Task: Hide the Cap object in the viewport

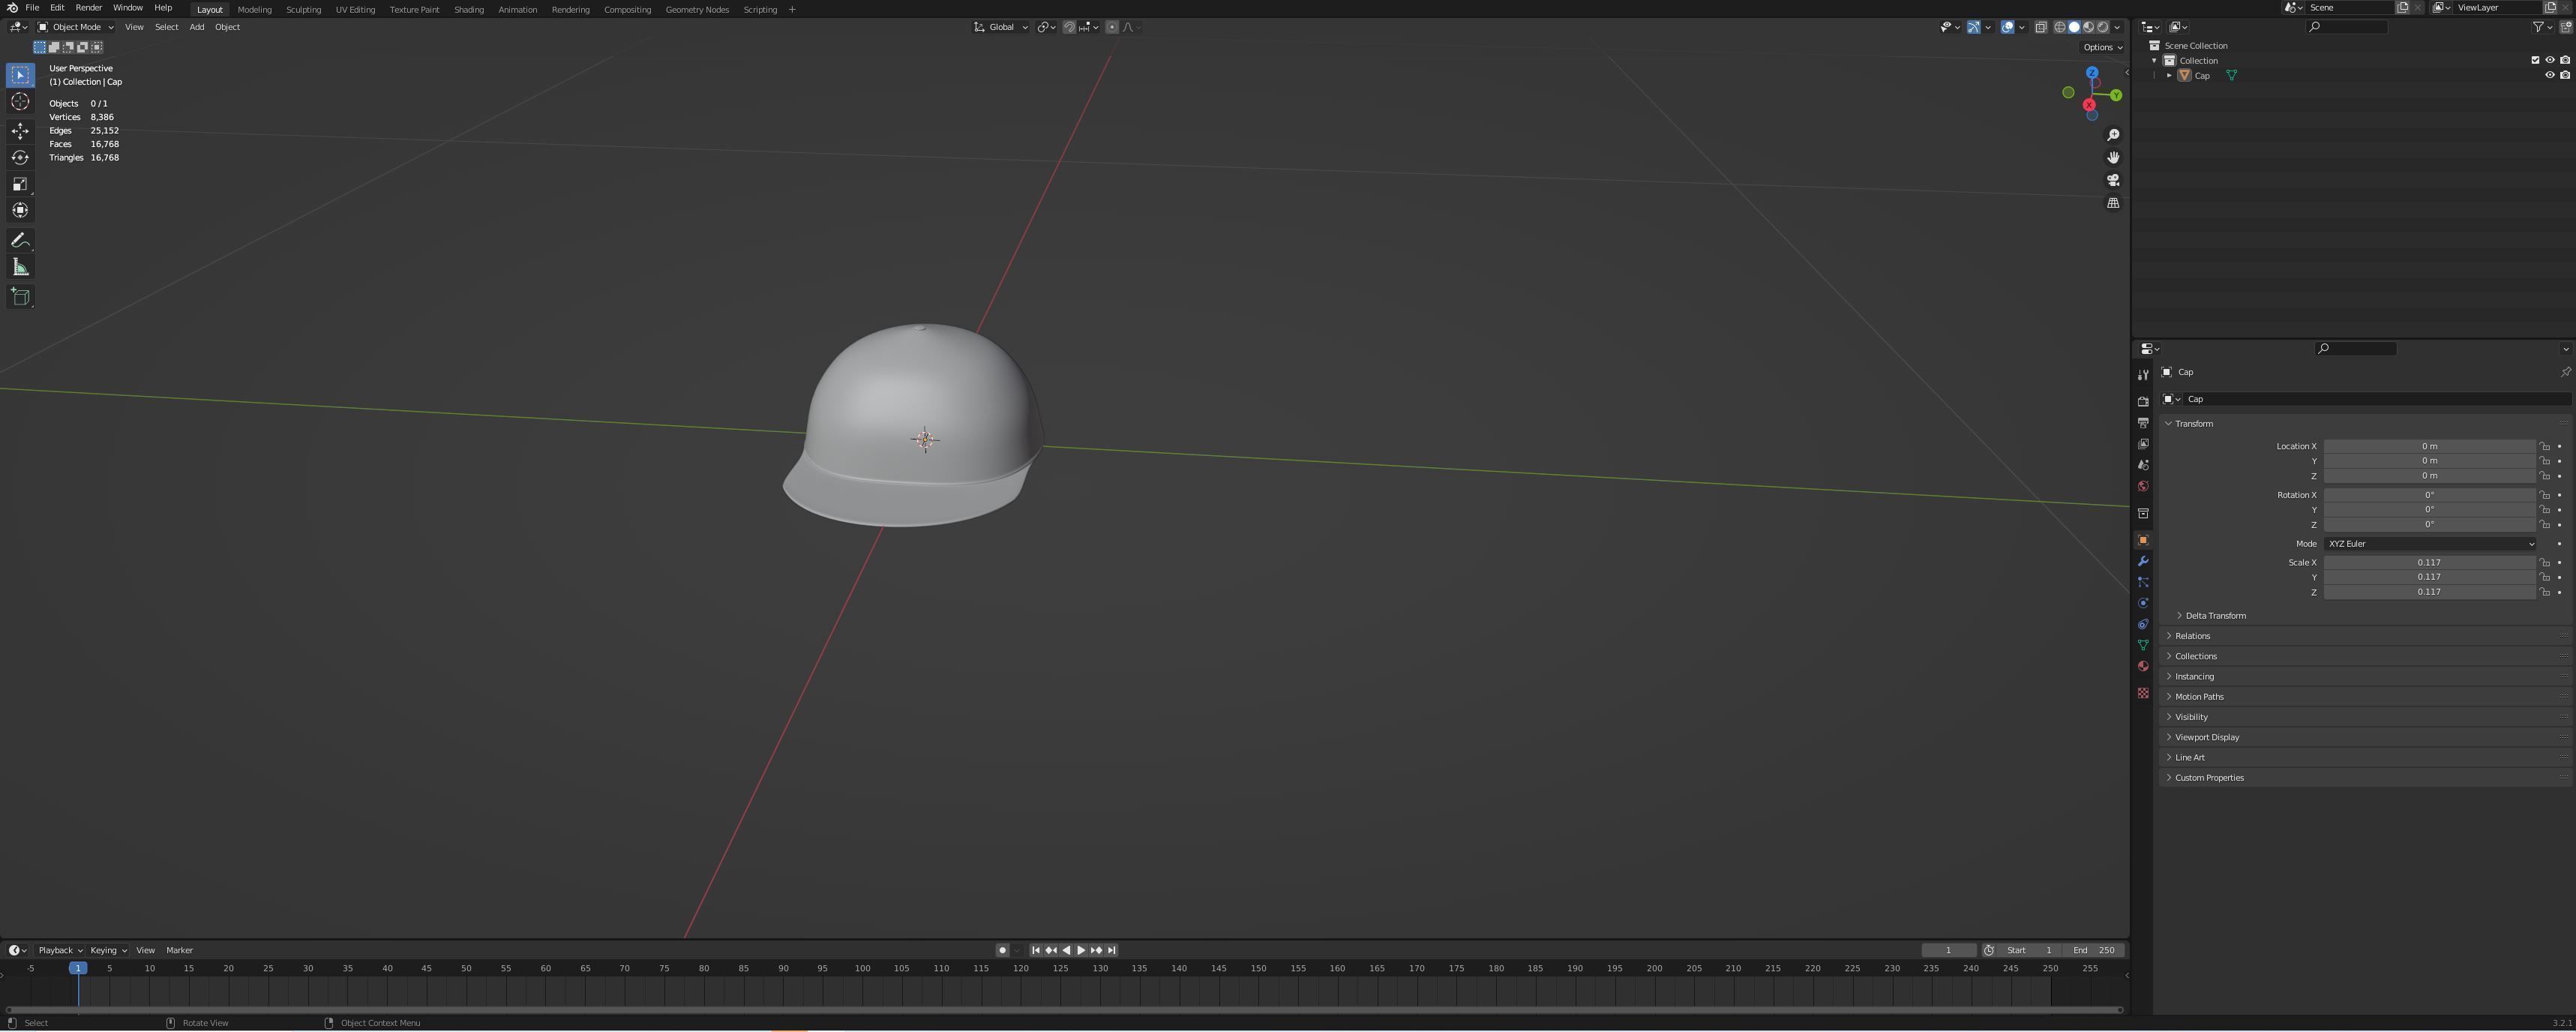Action: (2549, 75)
